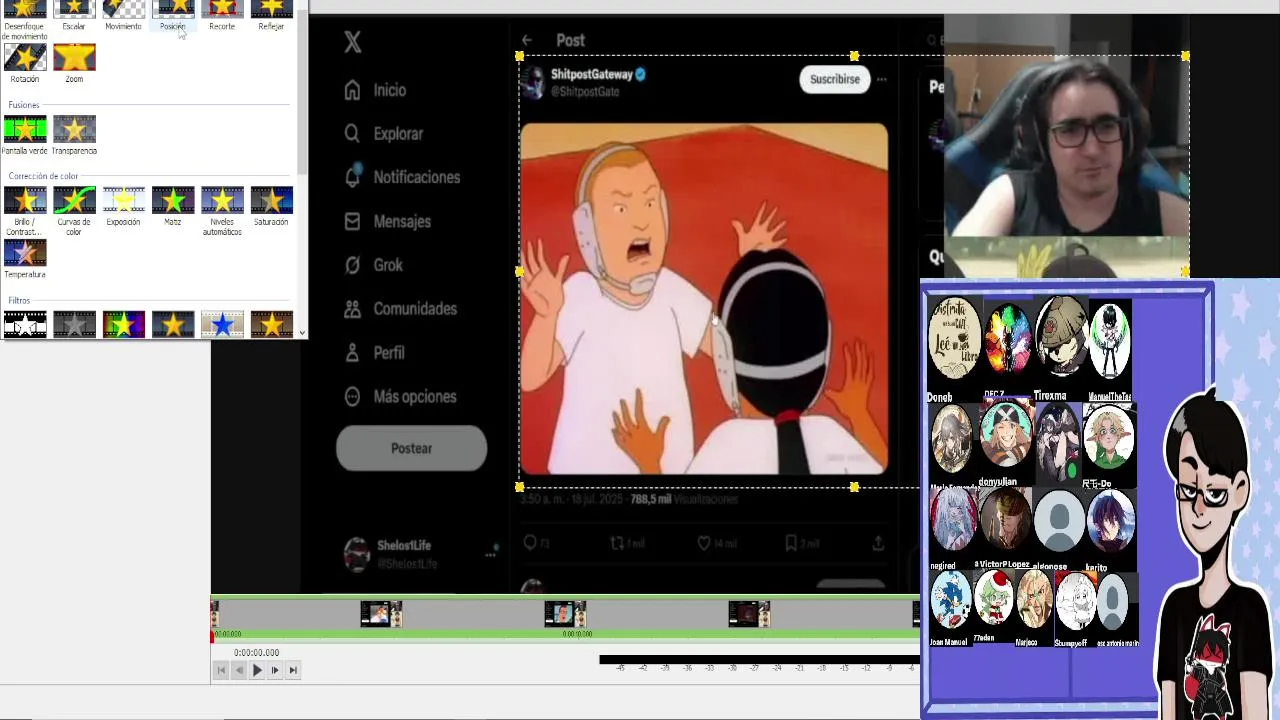Viewport: 1280px width, 720px height.
Task: Click the scroll-down arrow of the effects panel
Action: pyautogui.click(x=302, y=332)
